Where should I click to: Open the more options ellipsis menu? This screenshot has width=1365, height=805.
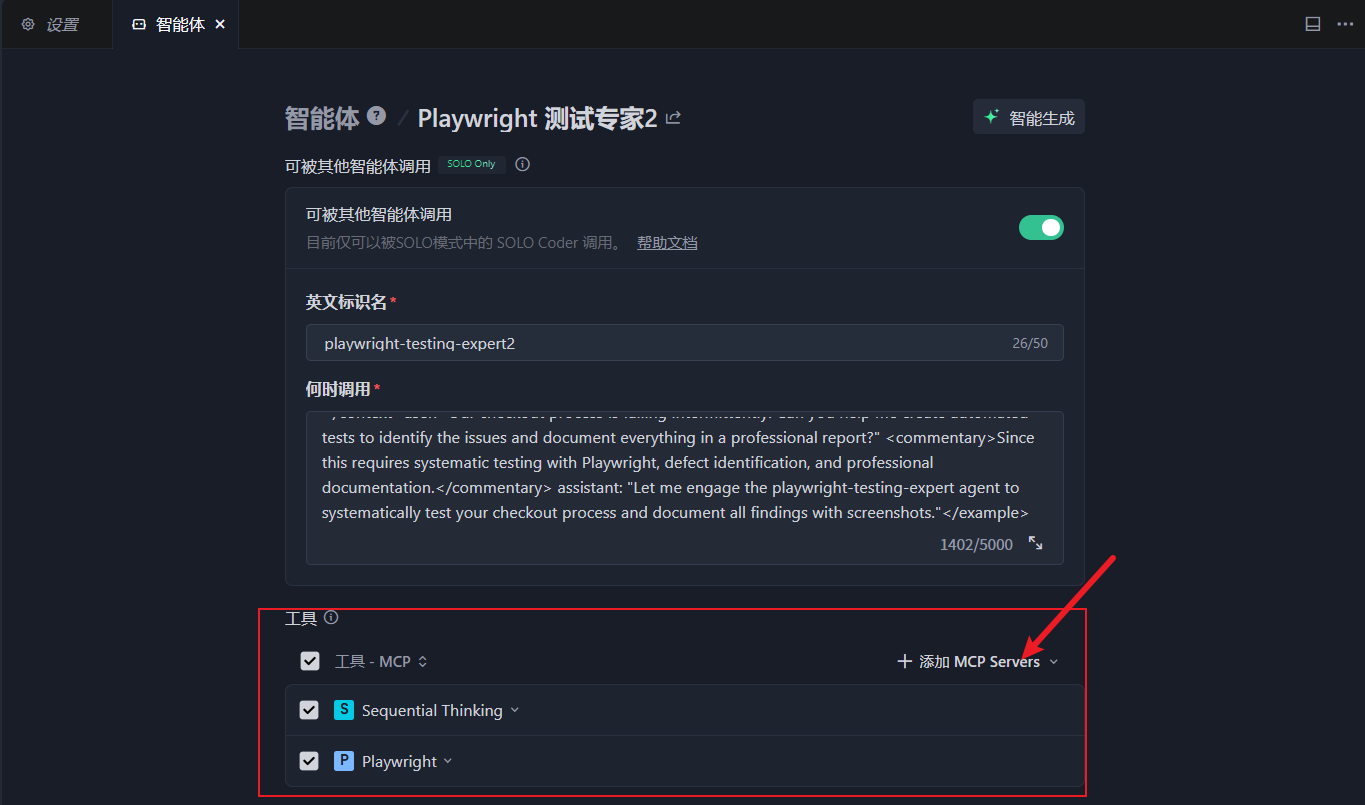(1345, 24)
